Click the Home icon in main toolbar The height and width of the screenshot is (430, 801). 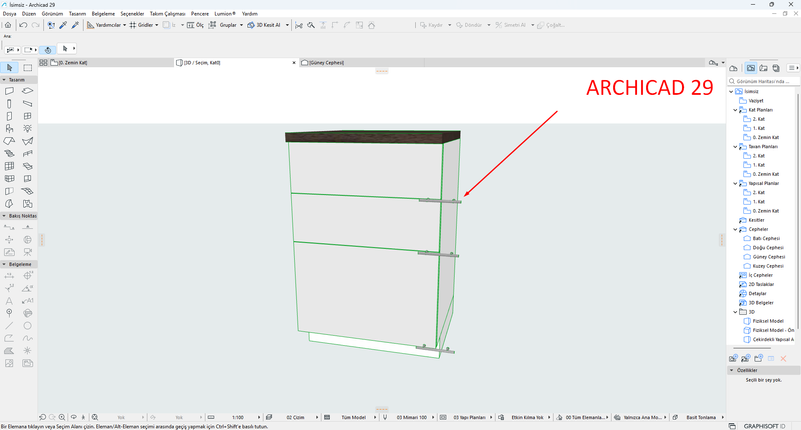8,25
